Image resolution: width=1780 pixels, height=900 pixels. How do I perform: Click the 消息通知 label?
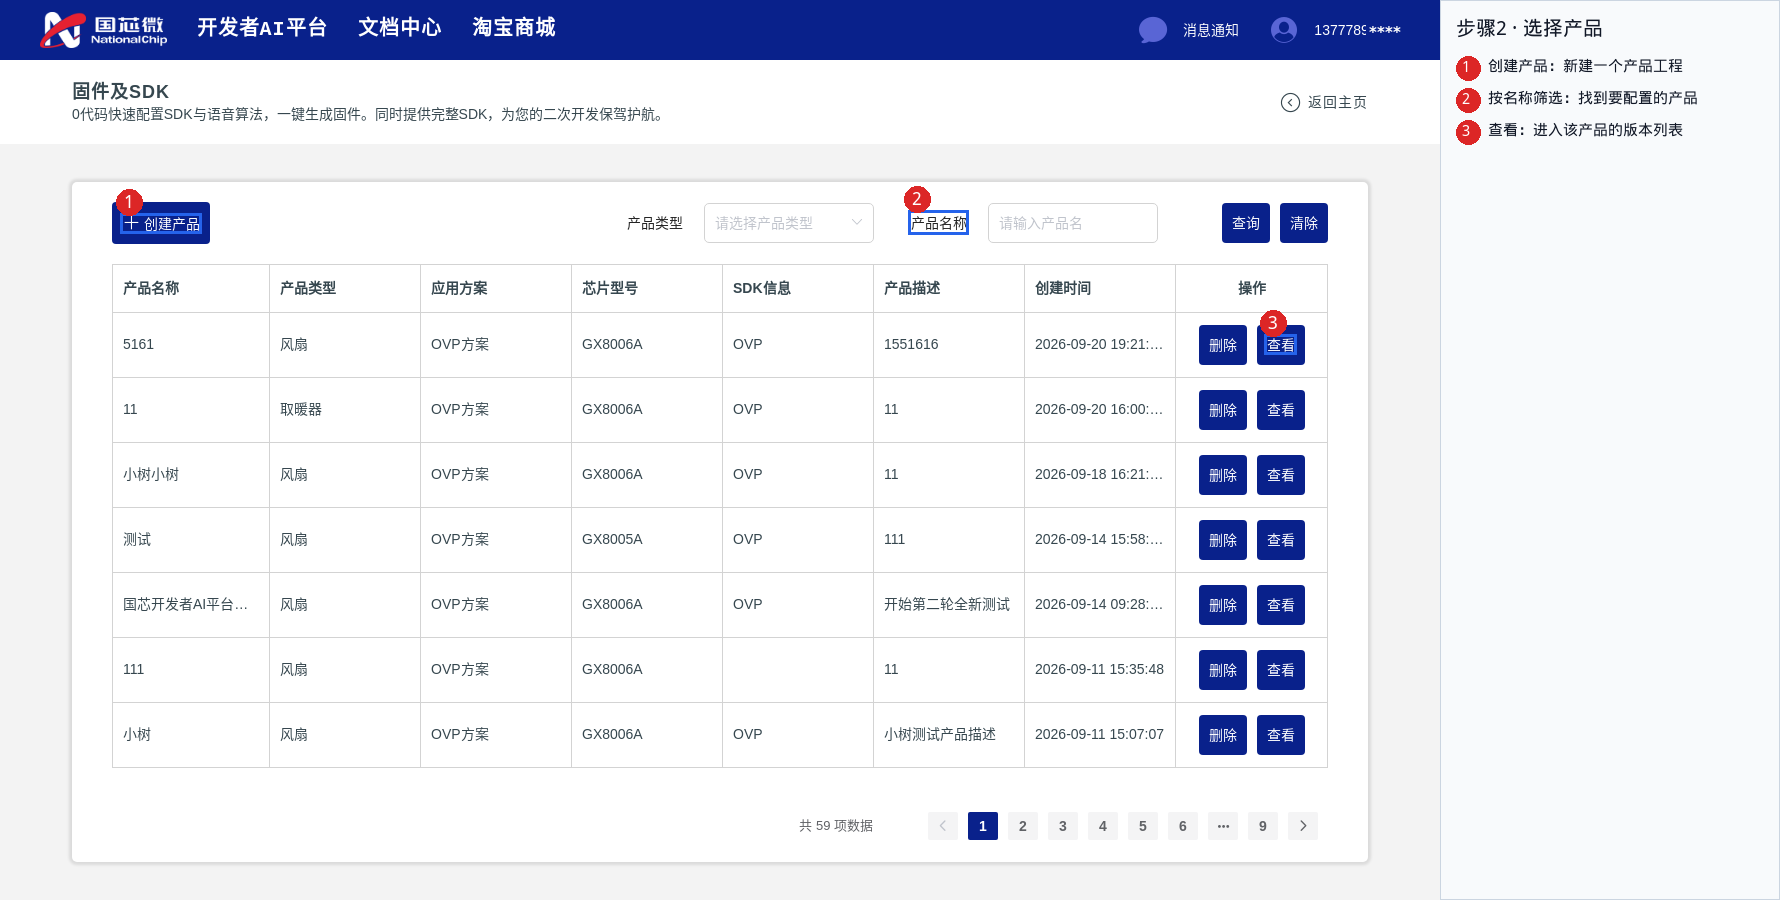pyautogui.click(x=1211, y=30)
